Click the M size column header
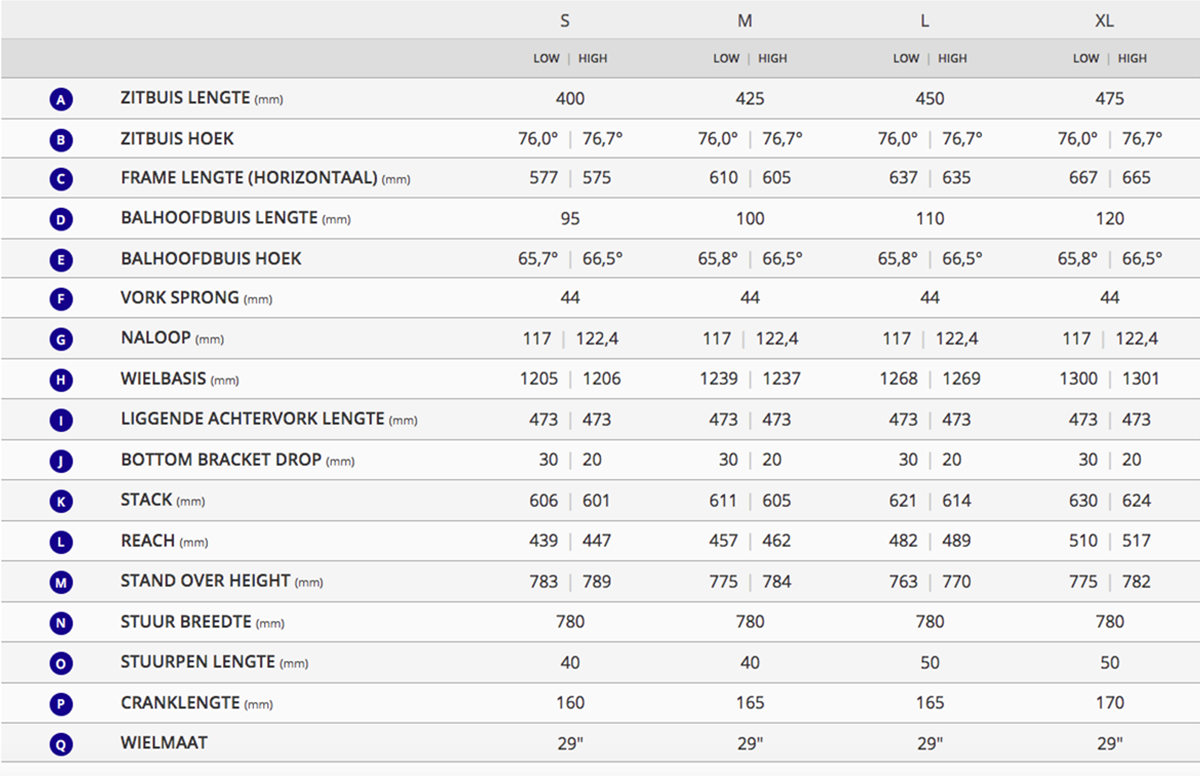 pos(745,21)
